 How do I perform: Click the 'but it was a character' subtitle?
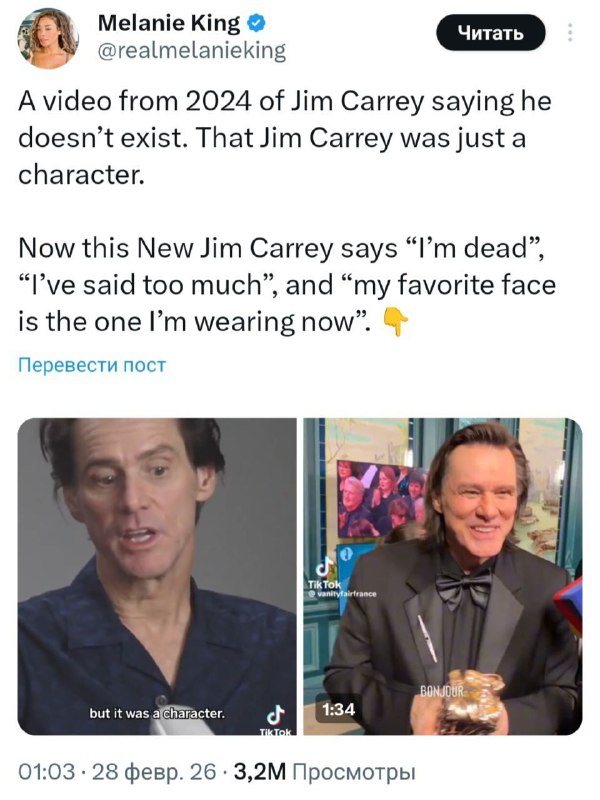coord(157,713)
